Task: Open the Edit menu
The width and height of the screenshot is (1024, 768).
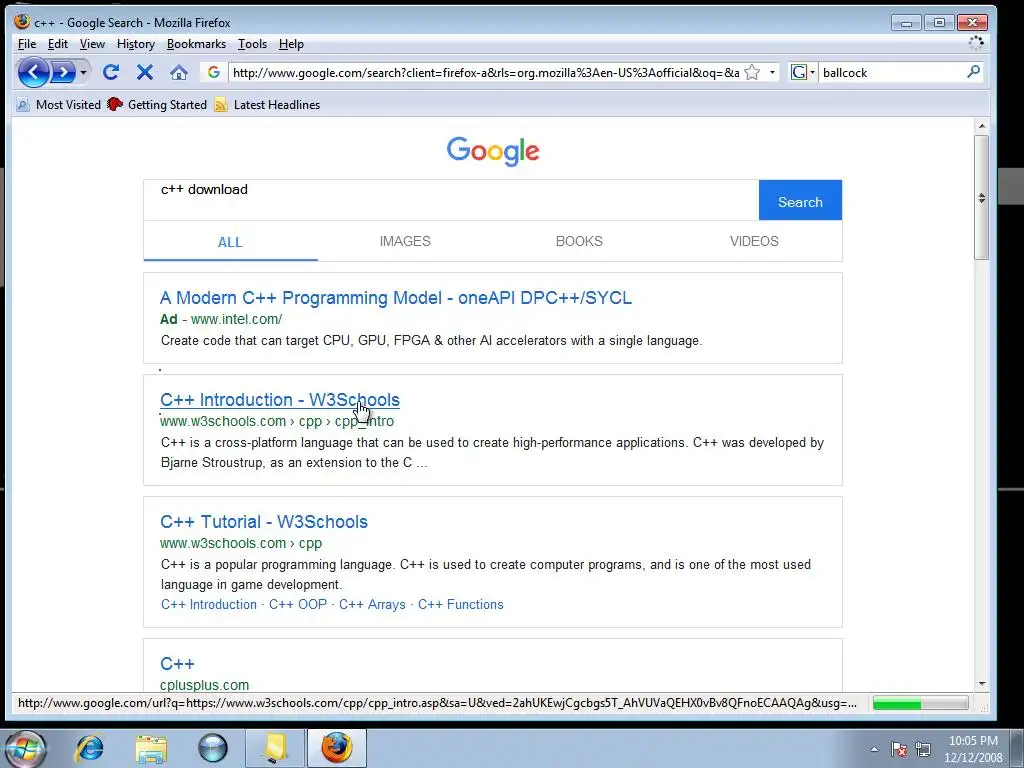Action: (x=57, y=44)
